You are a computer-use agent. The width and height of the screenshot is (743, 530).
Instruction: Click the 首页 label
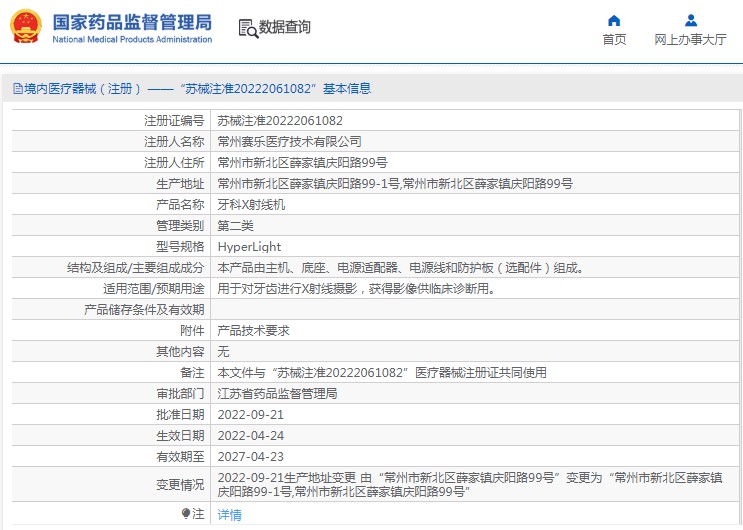614,39
